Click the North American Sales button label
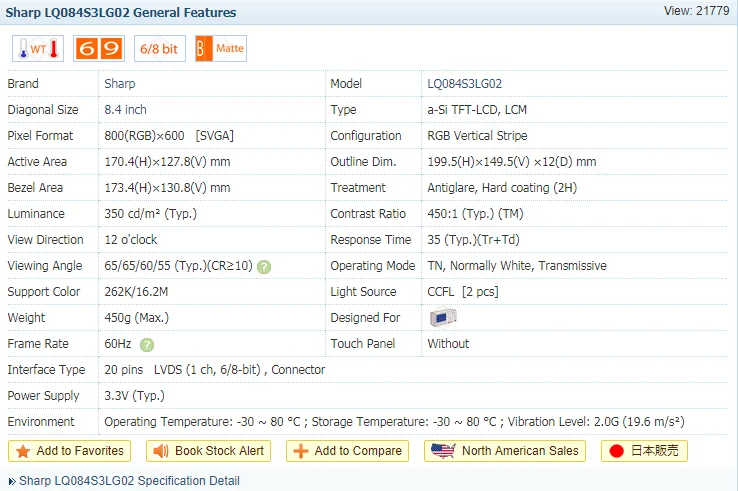Screen dimensions: 738x491 point(520,451)
